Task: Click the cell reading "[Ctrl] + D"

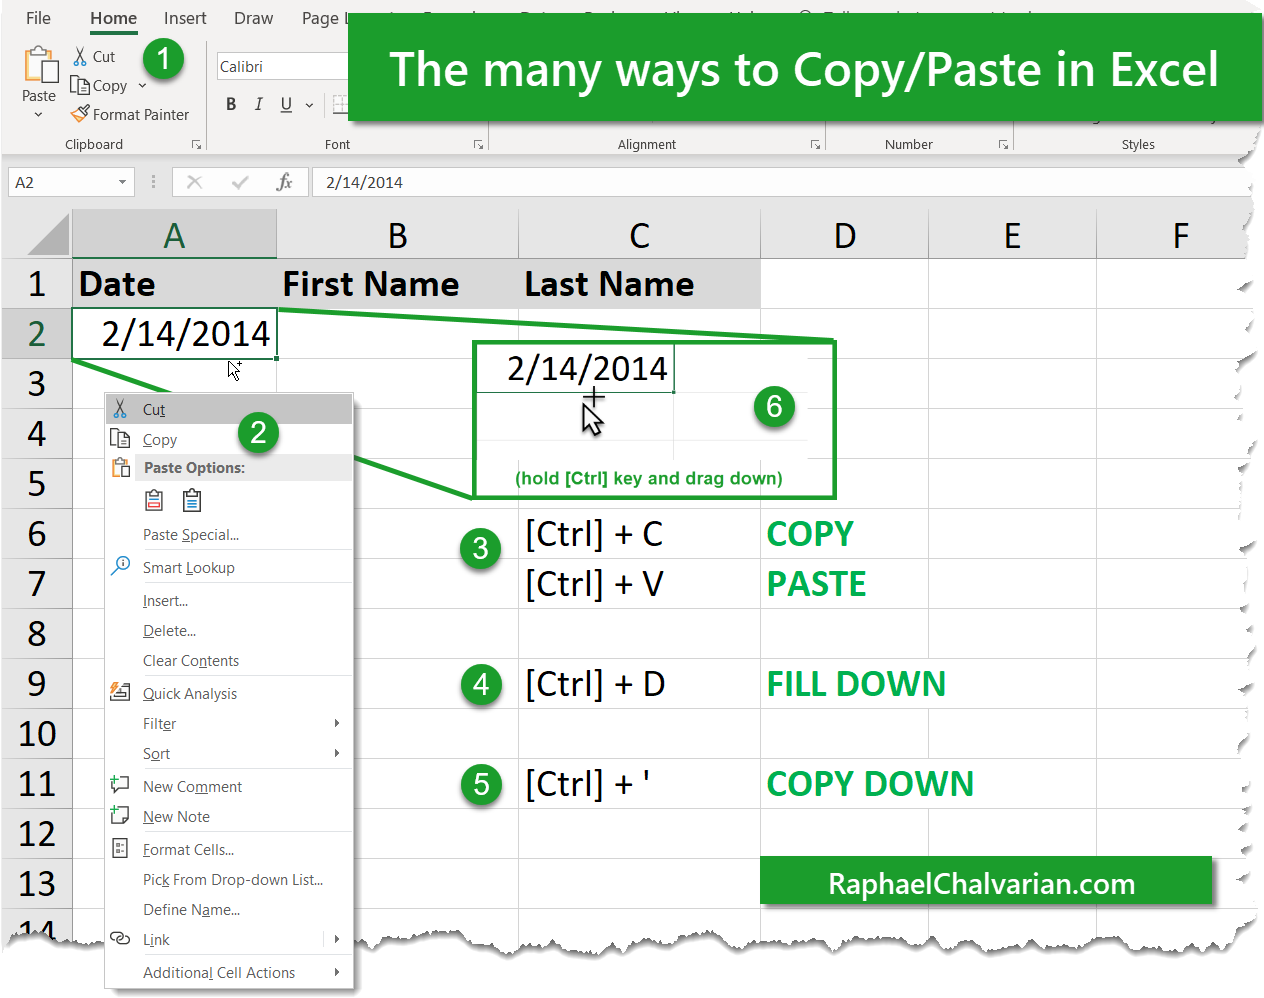Action: (x=639, y=684)
